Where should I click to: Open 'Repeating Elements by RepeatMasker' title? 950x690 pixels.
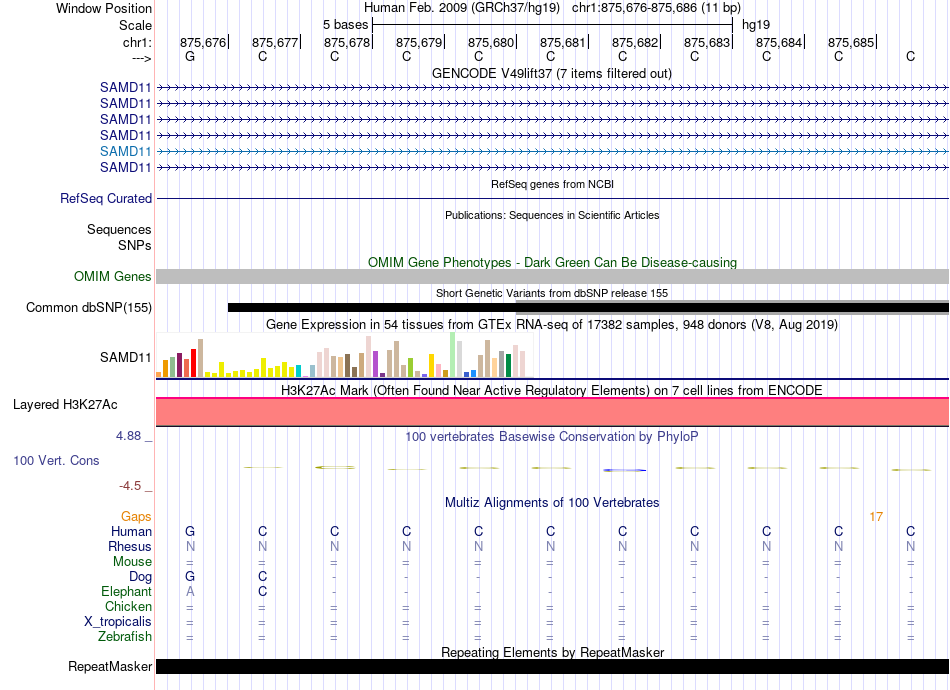tap(552, 652)
